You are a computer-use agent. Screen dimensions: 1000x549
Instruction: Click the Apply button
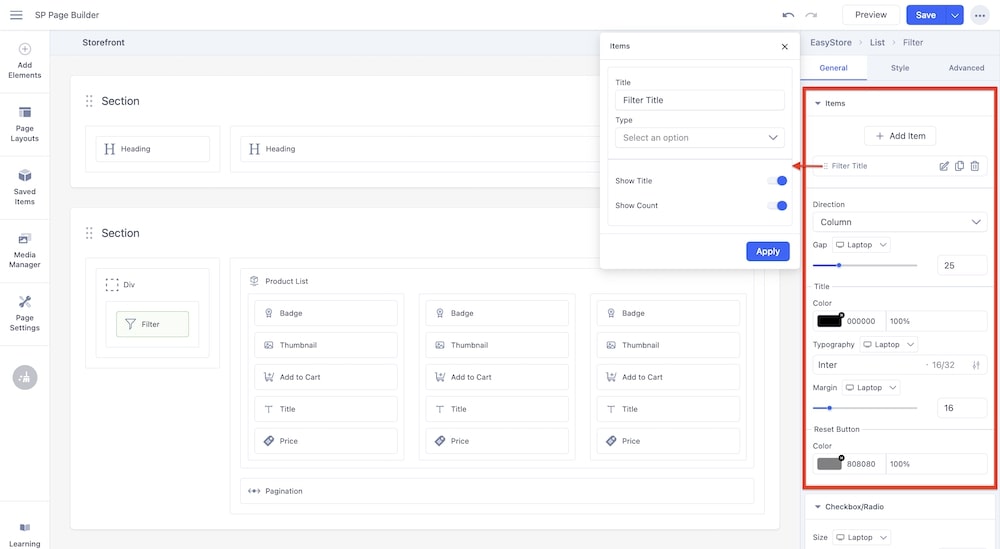pos(767,251)
